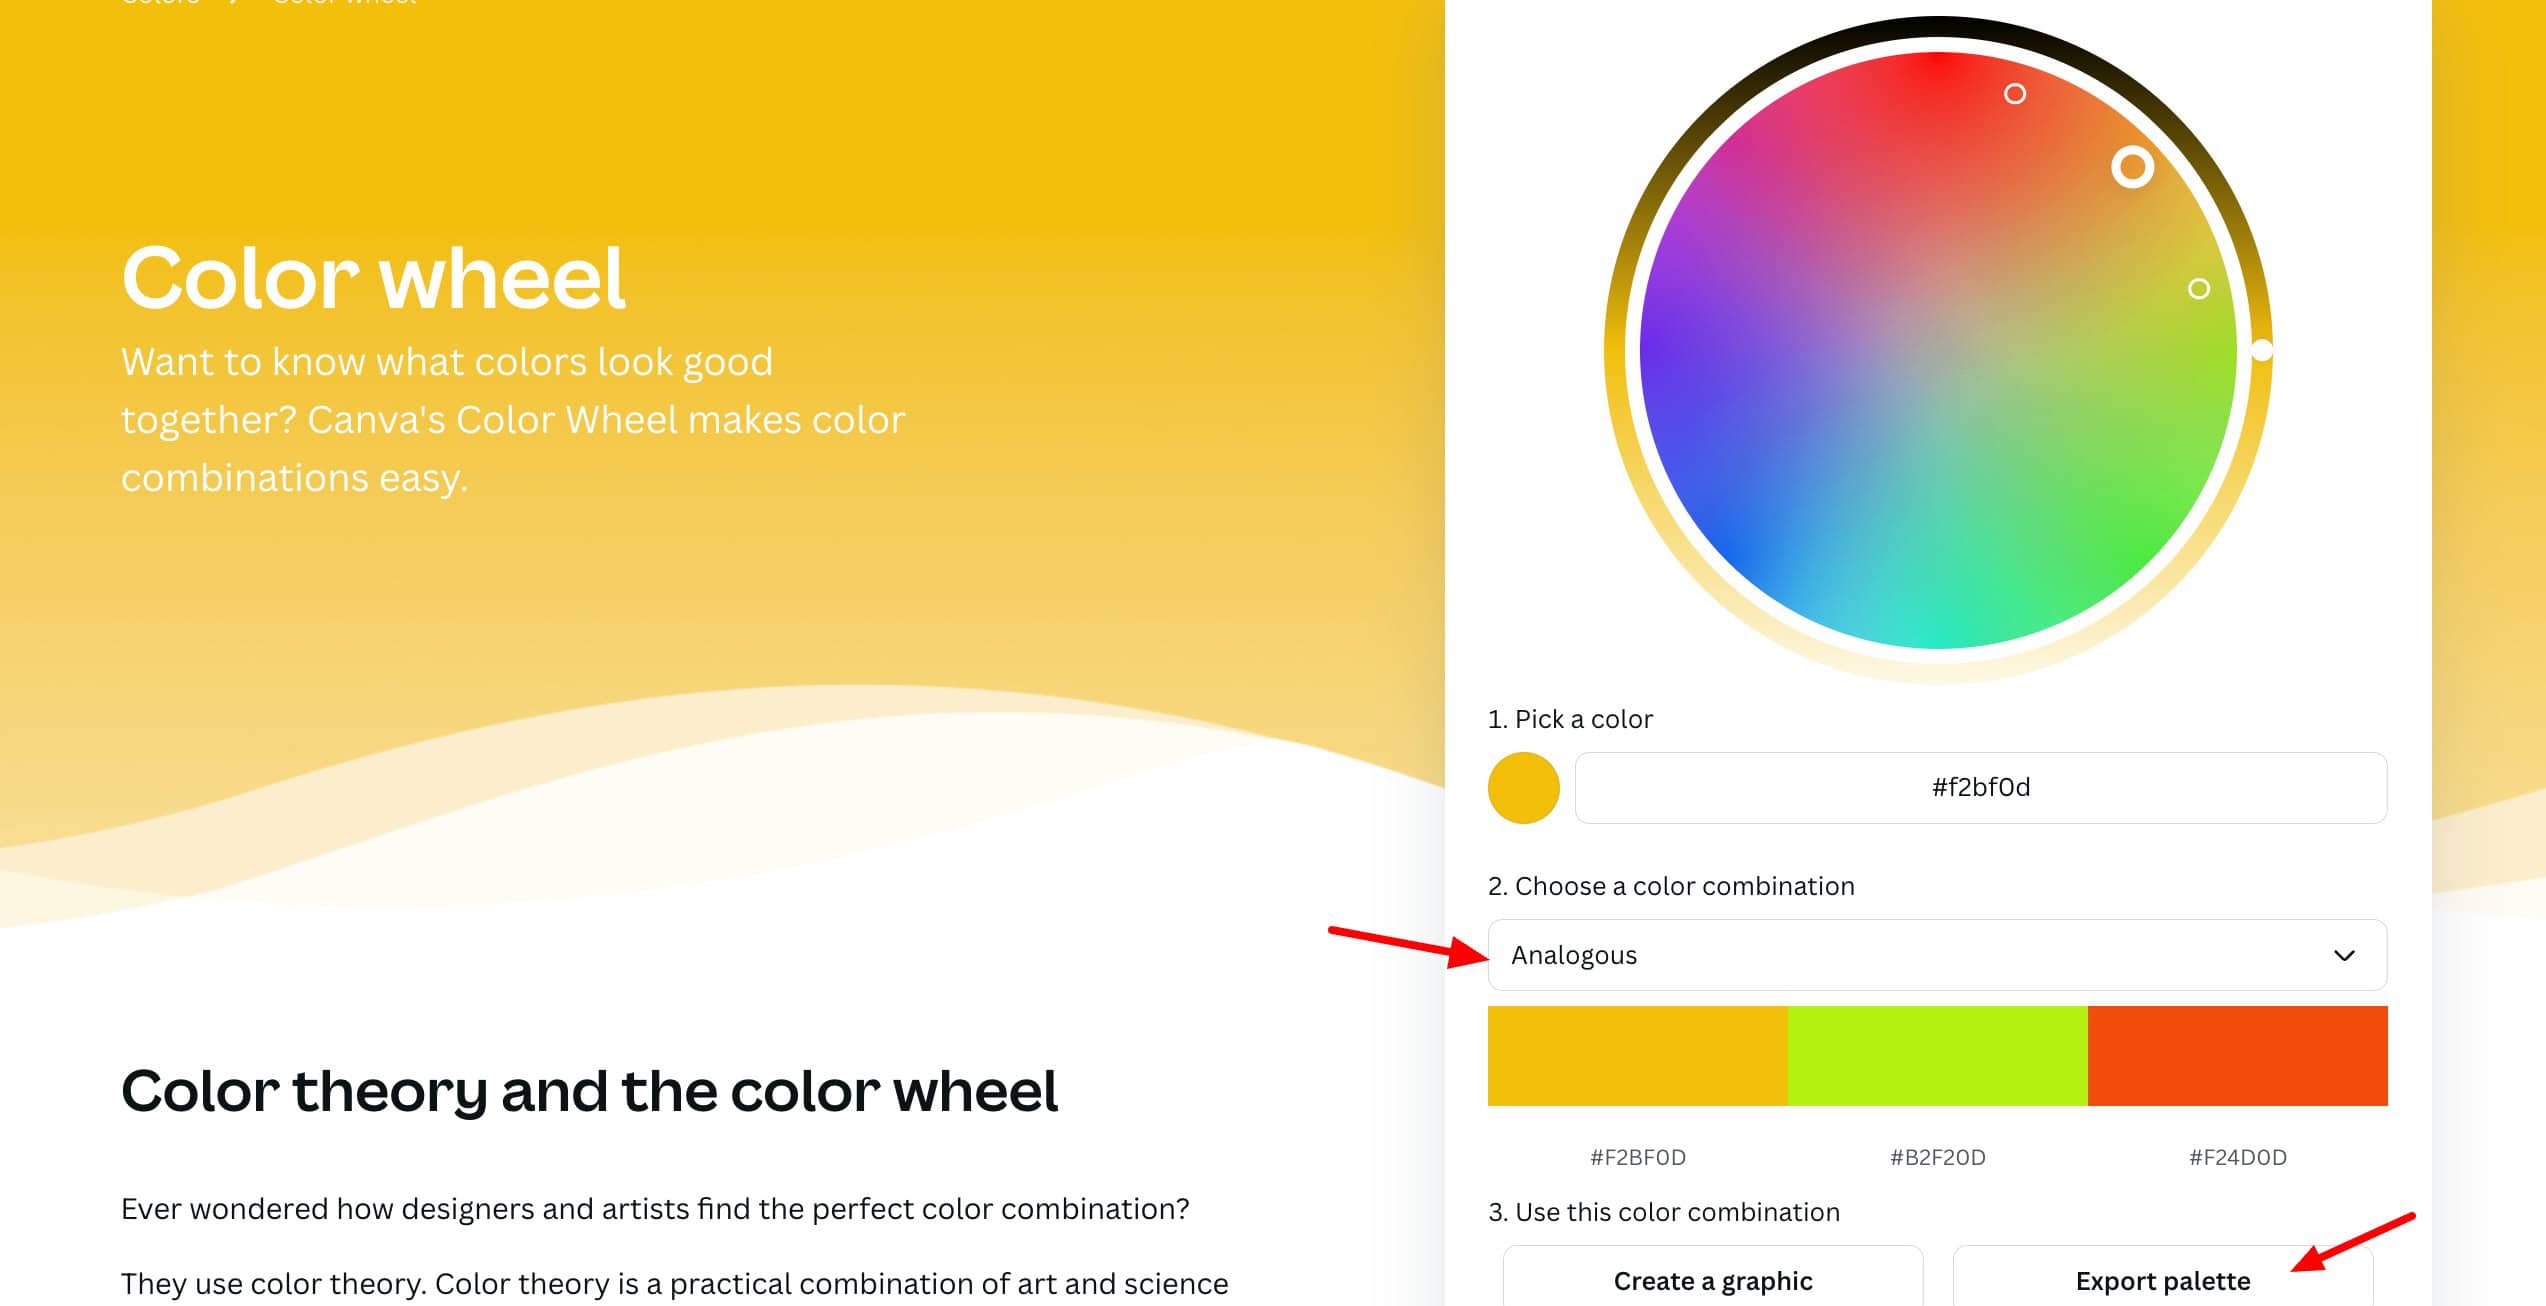Click the chevron arrow in the combination dropdown
The image size is (2546, 1306).
[x=2344, y=955]
